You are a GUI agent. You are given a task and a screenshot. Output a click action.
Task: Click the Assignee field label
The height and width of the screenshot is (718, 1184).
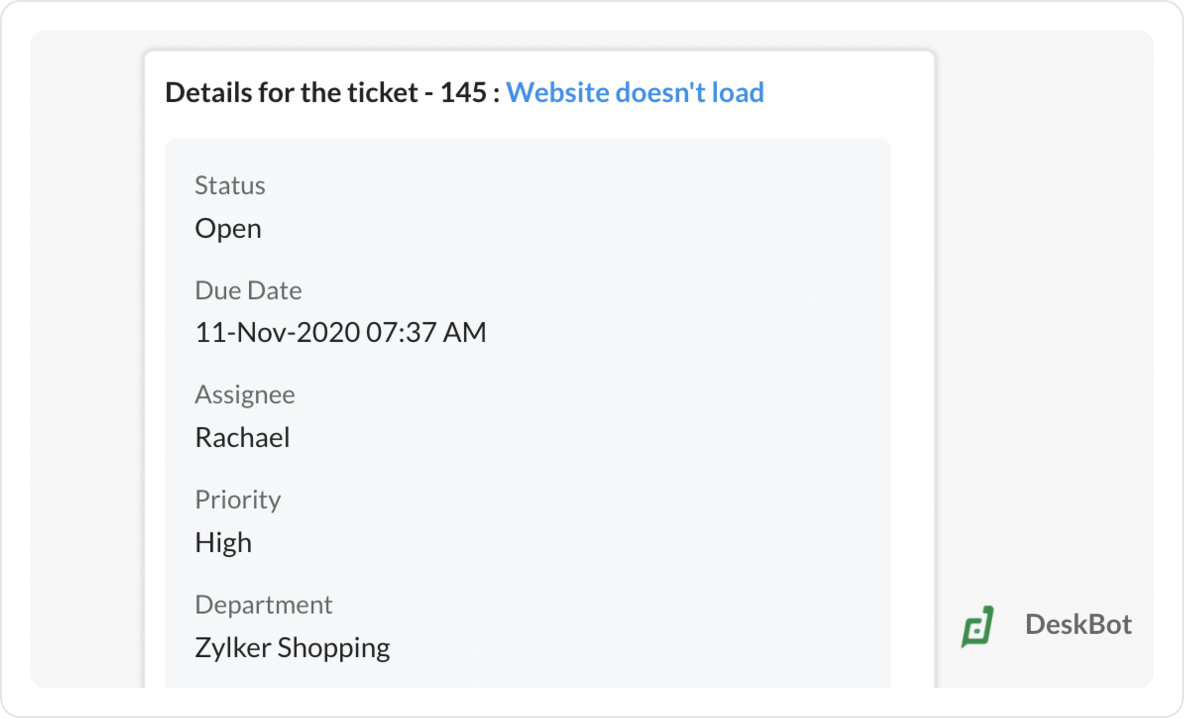coord(245,395)
